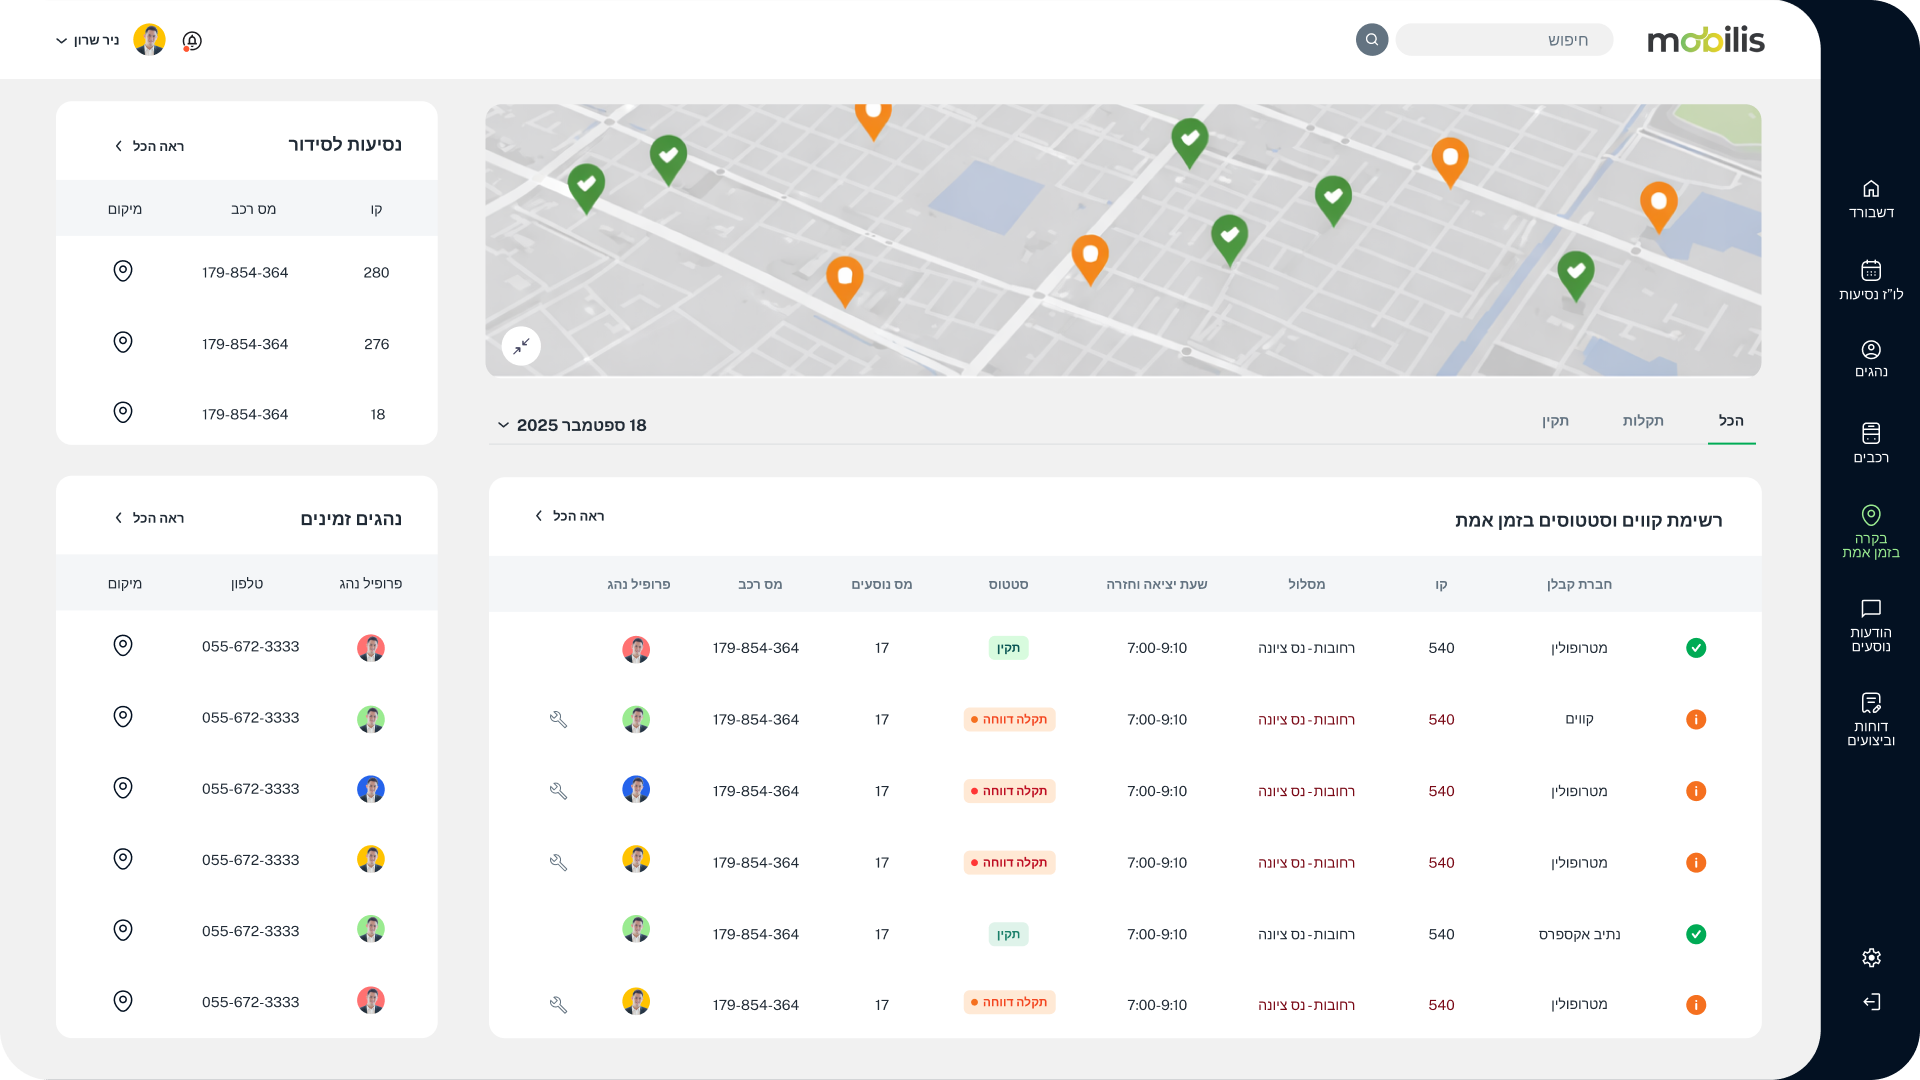The height and width of the screenshot is (1080, 1920).
Task: Open the רכבים vehicles sidebar icon
Action: coord(1870,433)
